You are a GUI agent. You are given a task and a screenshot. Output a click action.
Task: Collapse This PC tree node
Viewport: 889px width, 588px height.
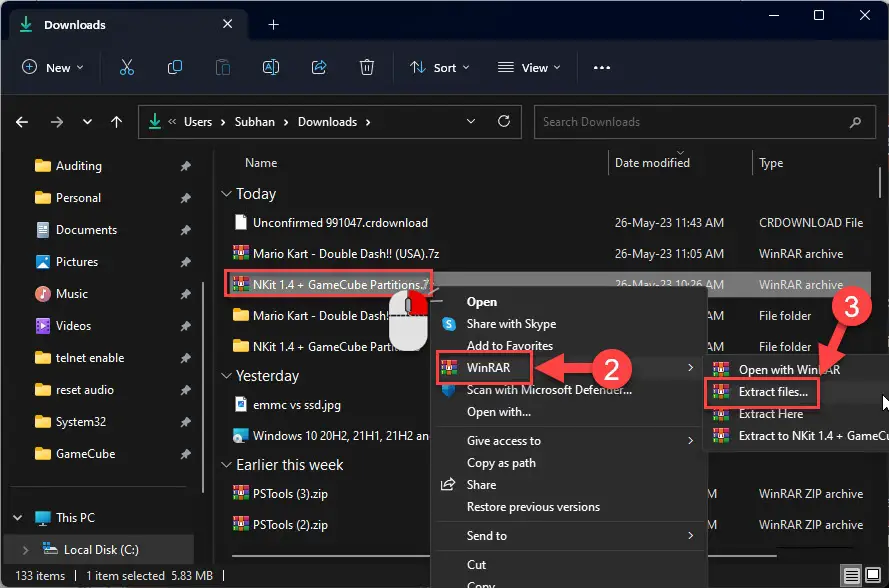18,518
